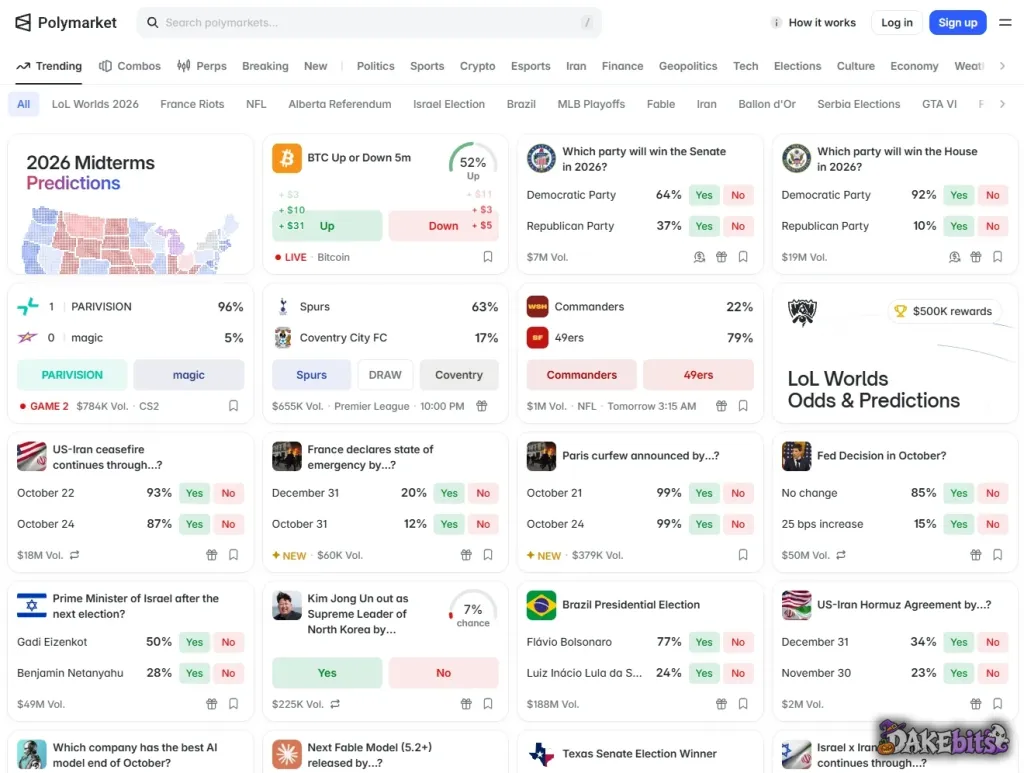
Task: Click the Sign up button
Action: click(x=957, y=23)
